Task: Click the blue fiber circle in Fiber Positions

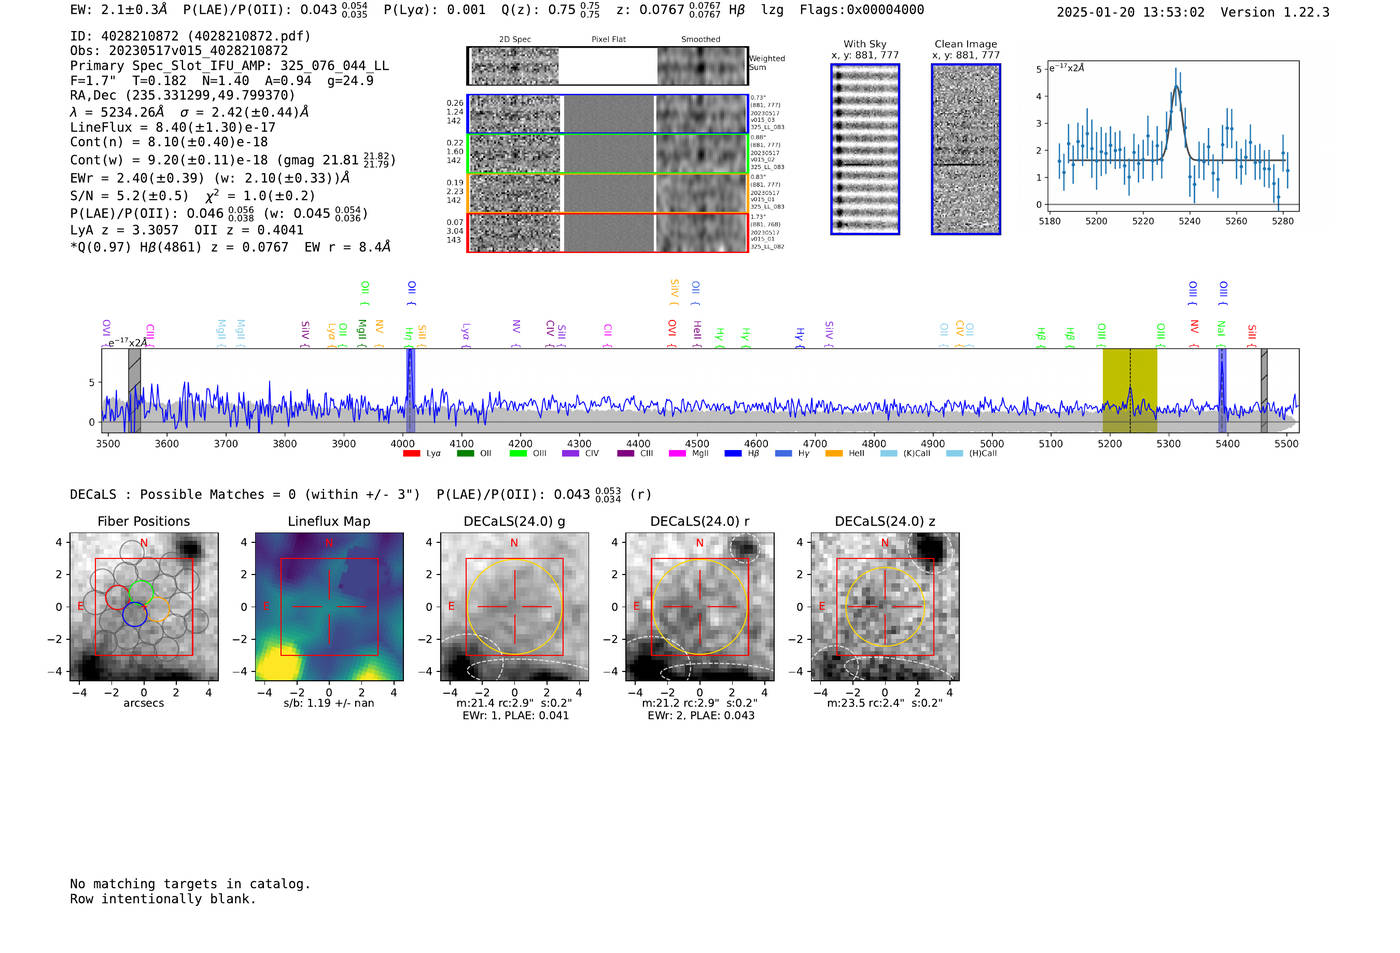Action: (135, 615)
